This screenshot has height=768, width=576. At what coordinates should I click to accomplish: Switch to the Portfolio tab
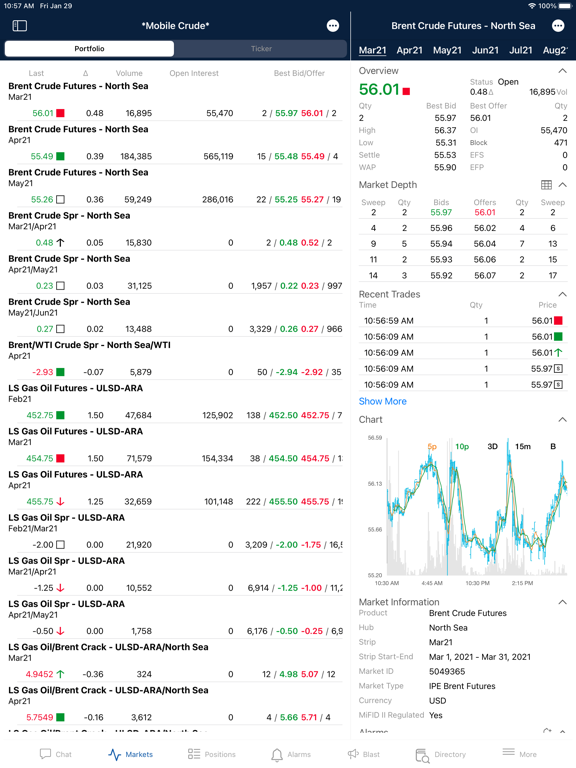coord(89,48)
